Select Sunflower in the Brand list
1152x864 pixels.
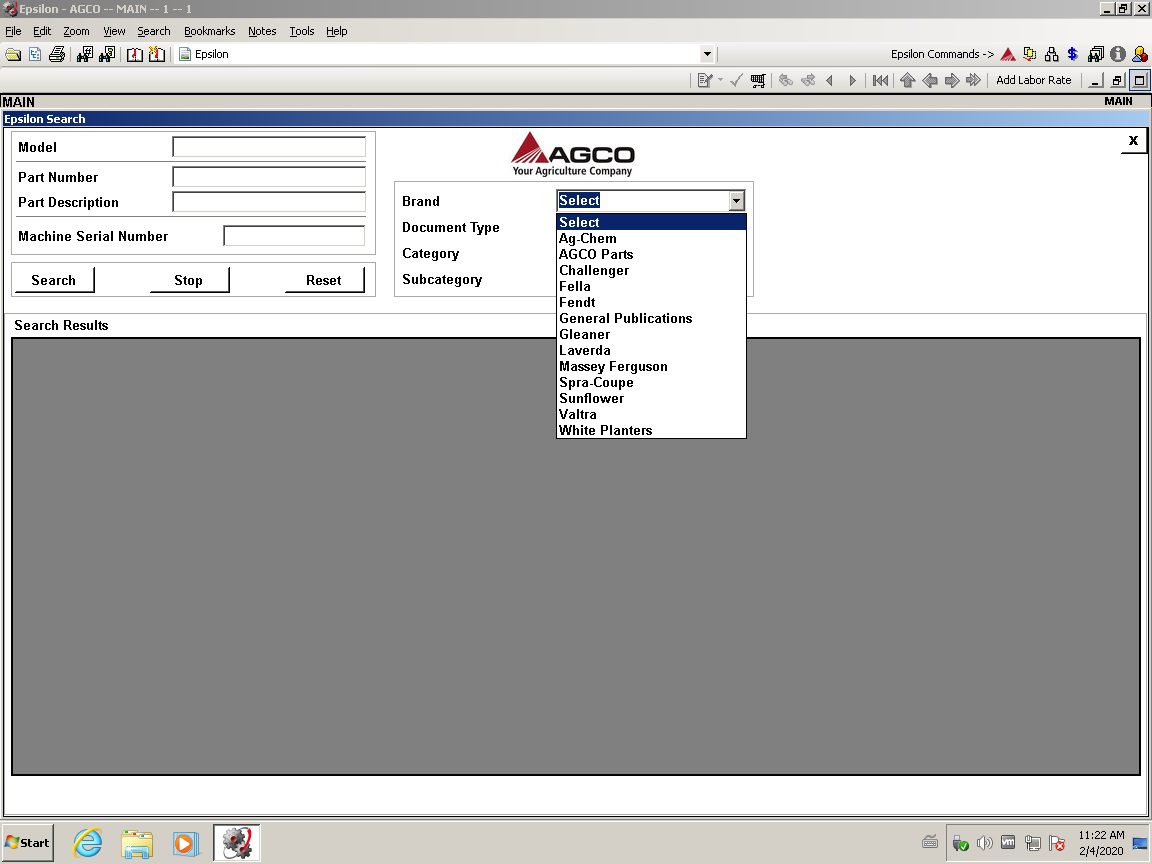[x=651, y=398]
